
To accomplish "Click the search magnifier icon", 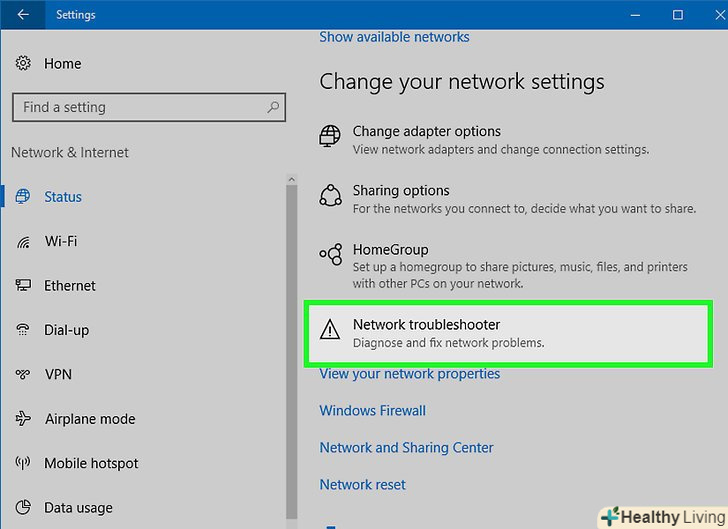I will point(273,107).
